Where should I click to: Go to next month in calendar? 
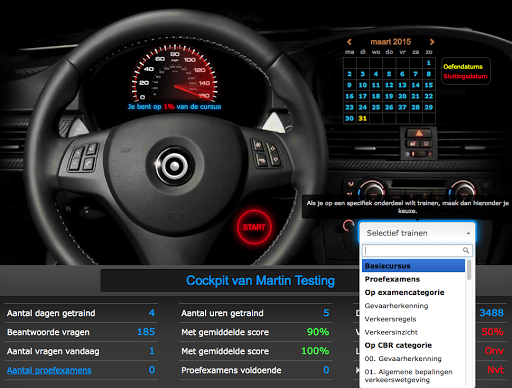(432, 42)
